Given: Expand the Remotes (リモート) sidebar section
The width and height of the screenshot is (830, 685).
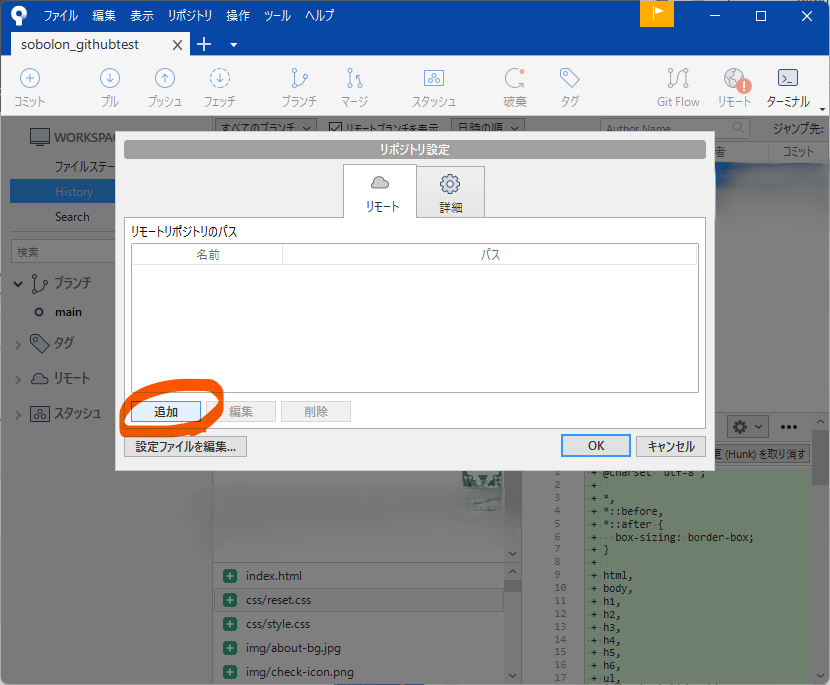Looking at the screenshot, I should point(18,380).
